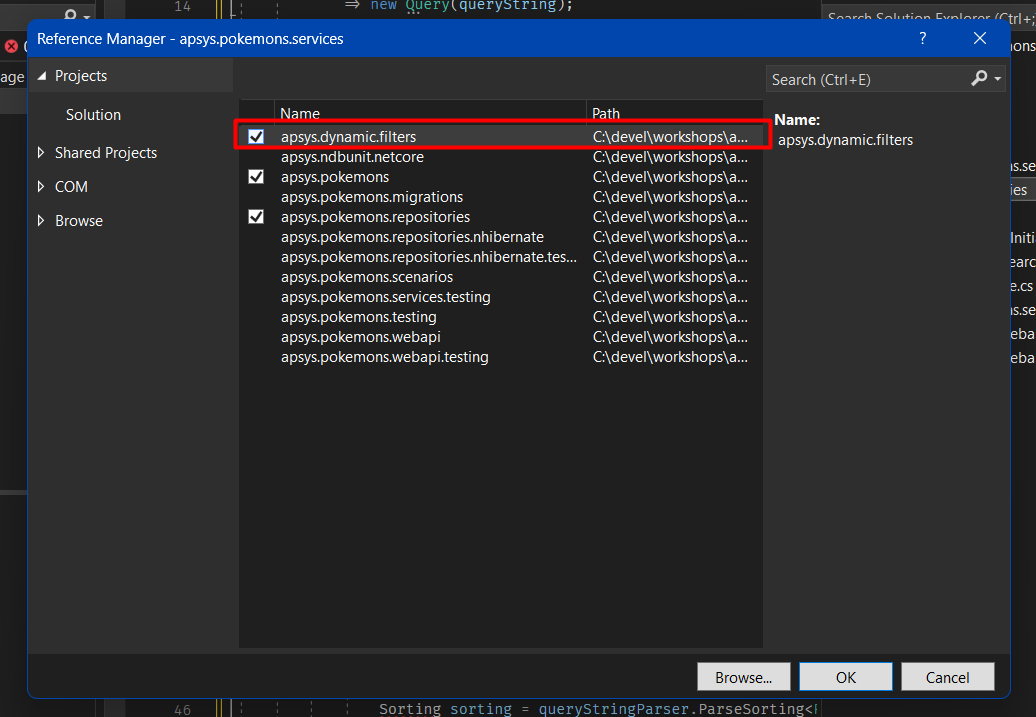Uncheck the apsys.pokemons.repositories checkbox
1036x717 pixels.
[x=256, y=217]
